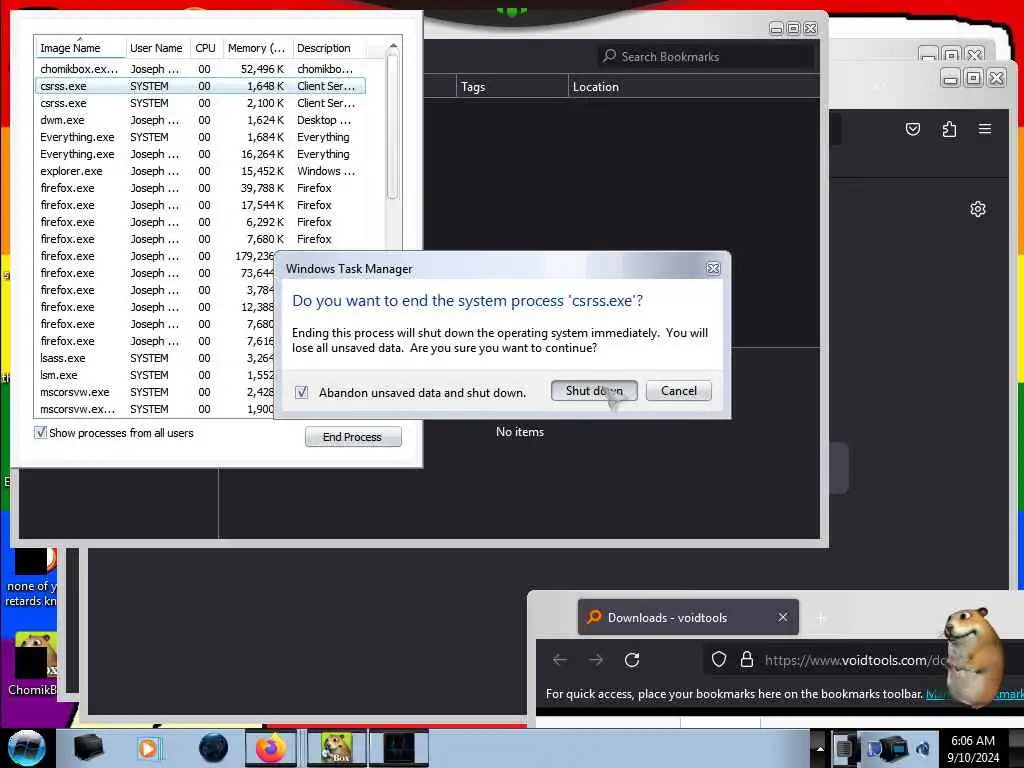Image resolution: width=1024 pixels, height=768 pixels.
Task: Open the Firefox hamburger application menu
Action: click(985, 129)
